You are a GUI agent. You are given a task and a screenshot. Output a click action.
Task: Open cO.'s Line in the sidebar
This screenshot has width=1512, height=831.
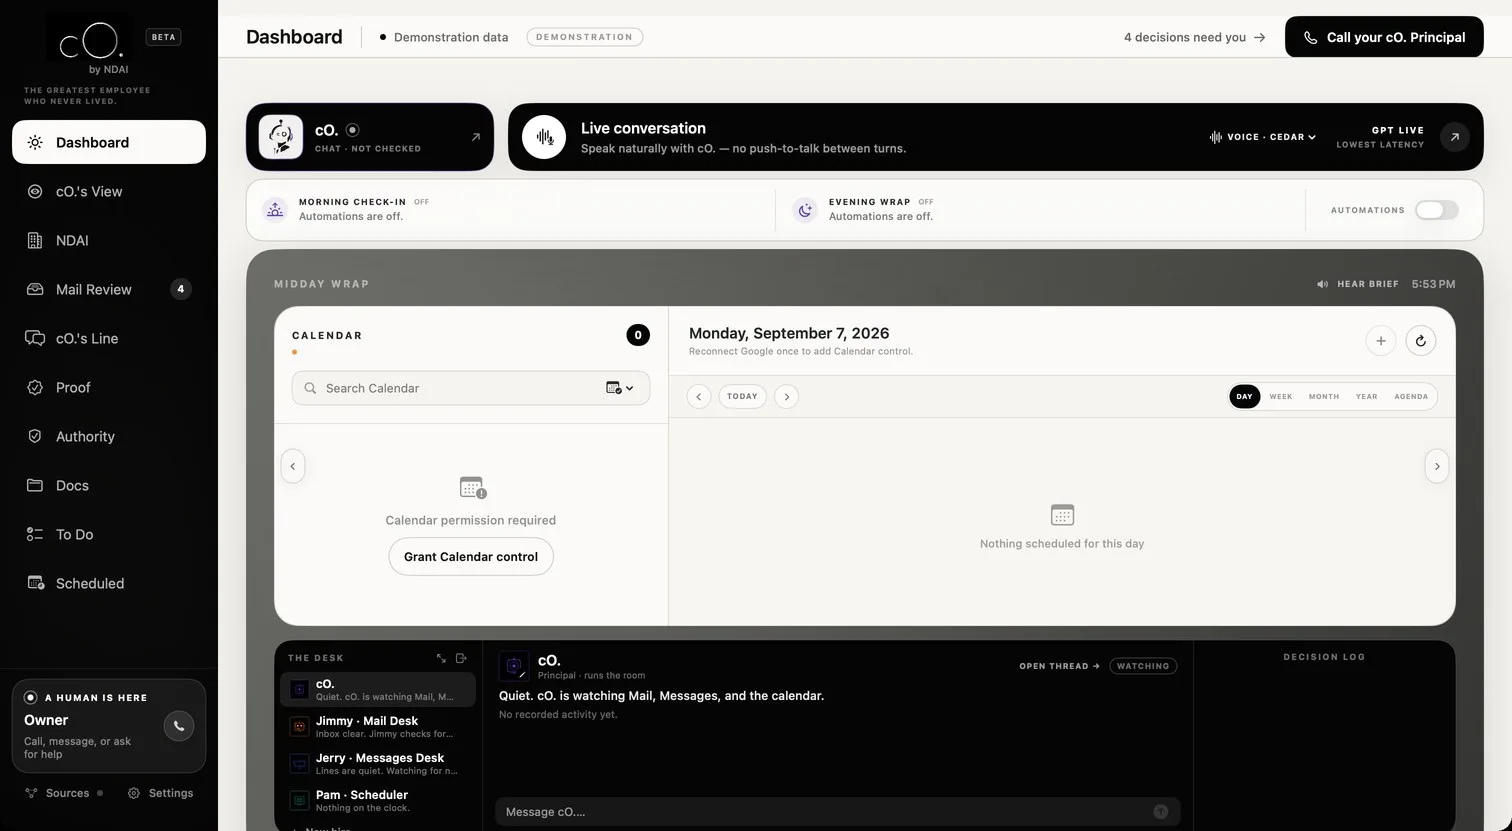pos(109,338)
